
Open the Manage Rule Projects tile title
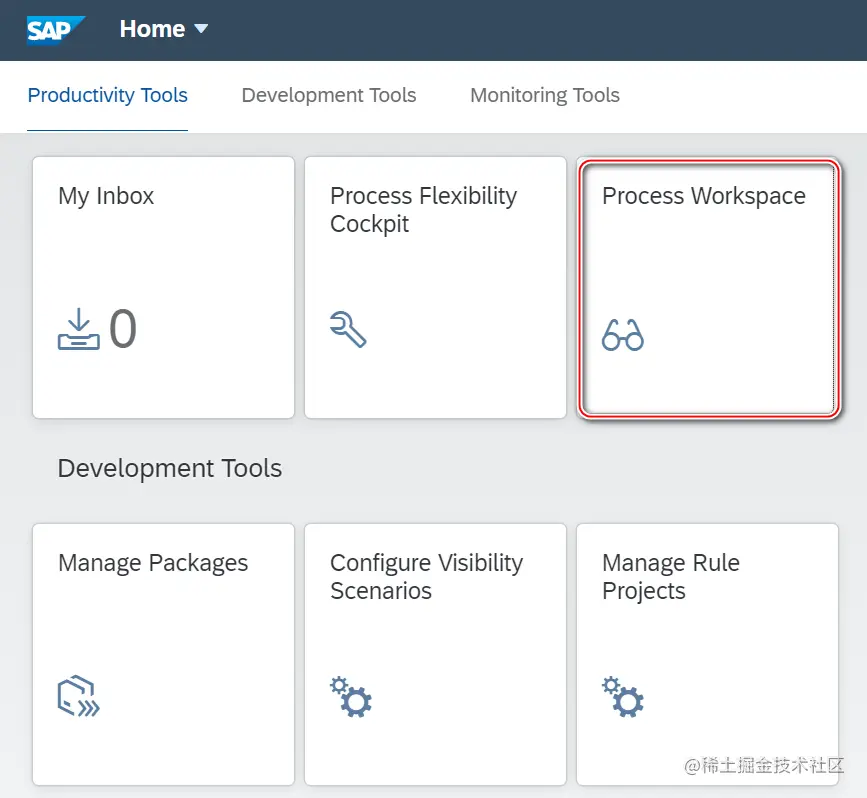pos(670,576)
